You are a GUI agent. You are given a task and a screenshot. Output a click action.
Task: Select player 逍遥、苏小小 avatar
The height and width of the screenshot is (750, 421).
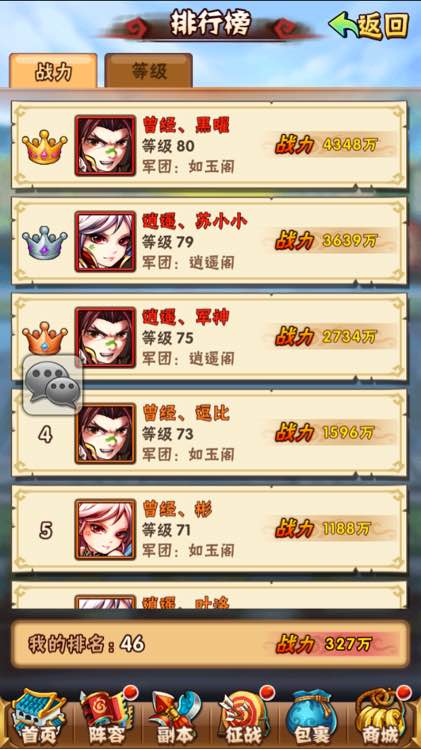click(105, 242)
